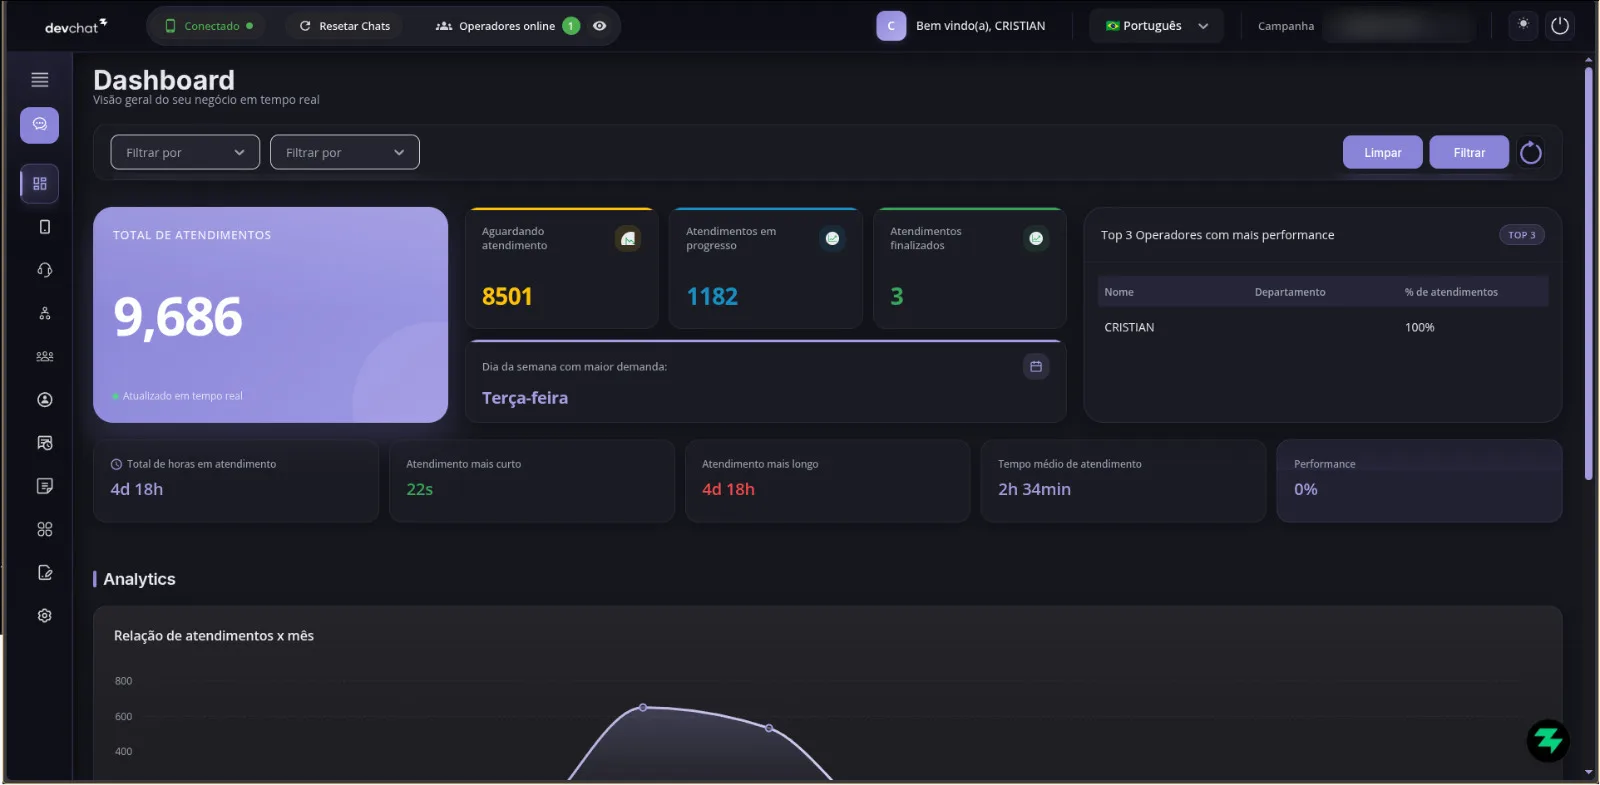The height and width of the screenshot is (785, 1600).
Task: Open the hierarchy departments icon in the sidebar
Action: pyautogui.click(x=44, y=313)
